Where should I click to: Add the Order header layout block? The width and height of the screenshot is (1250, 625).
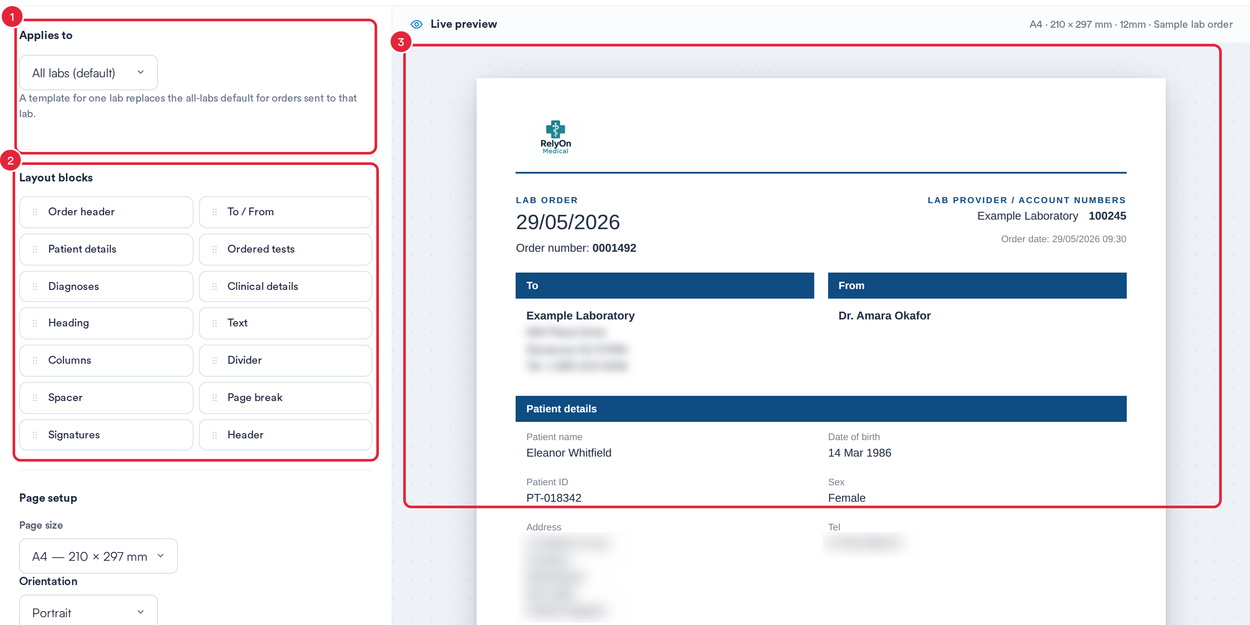(106, 212)
